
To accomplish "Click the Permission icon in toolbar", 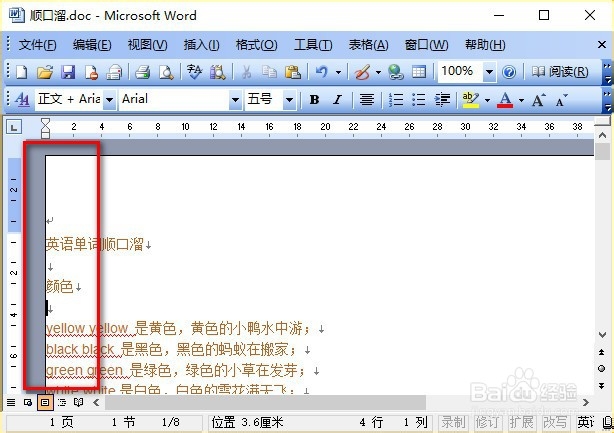I will tap(91, 72).
